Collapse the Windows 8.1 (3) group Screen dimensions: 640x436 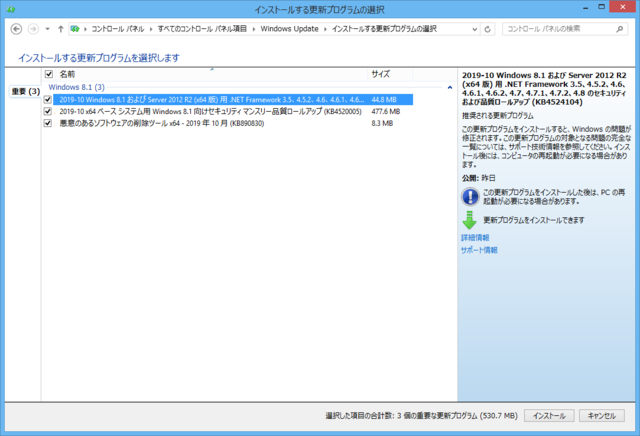tap(450, 87)
